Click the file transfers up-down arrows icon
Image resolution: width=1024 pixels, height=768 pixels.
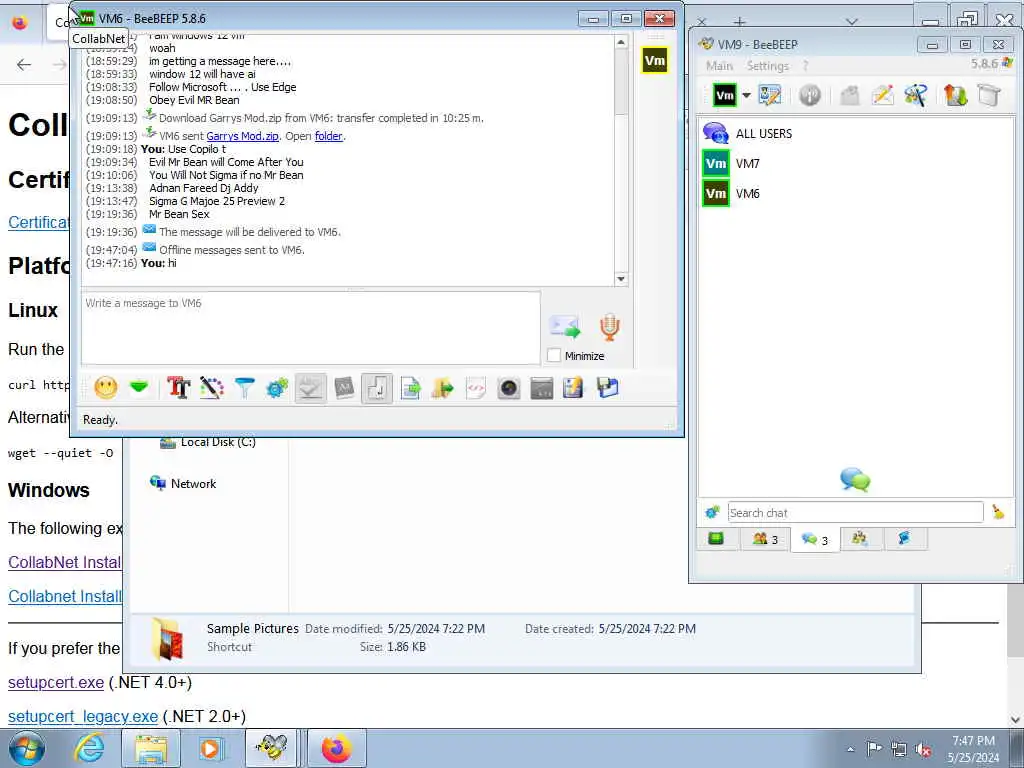955,95
